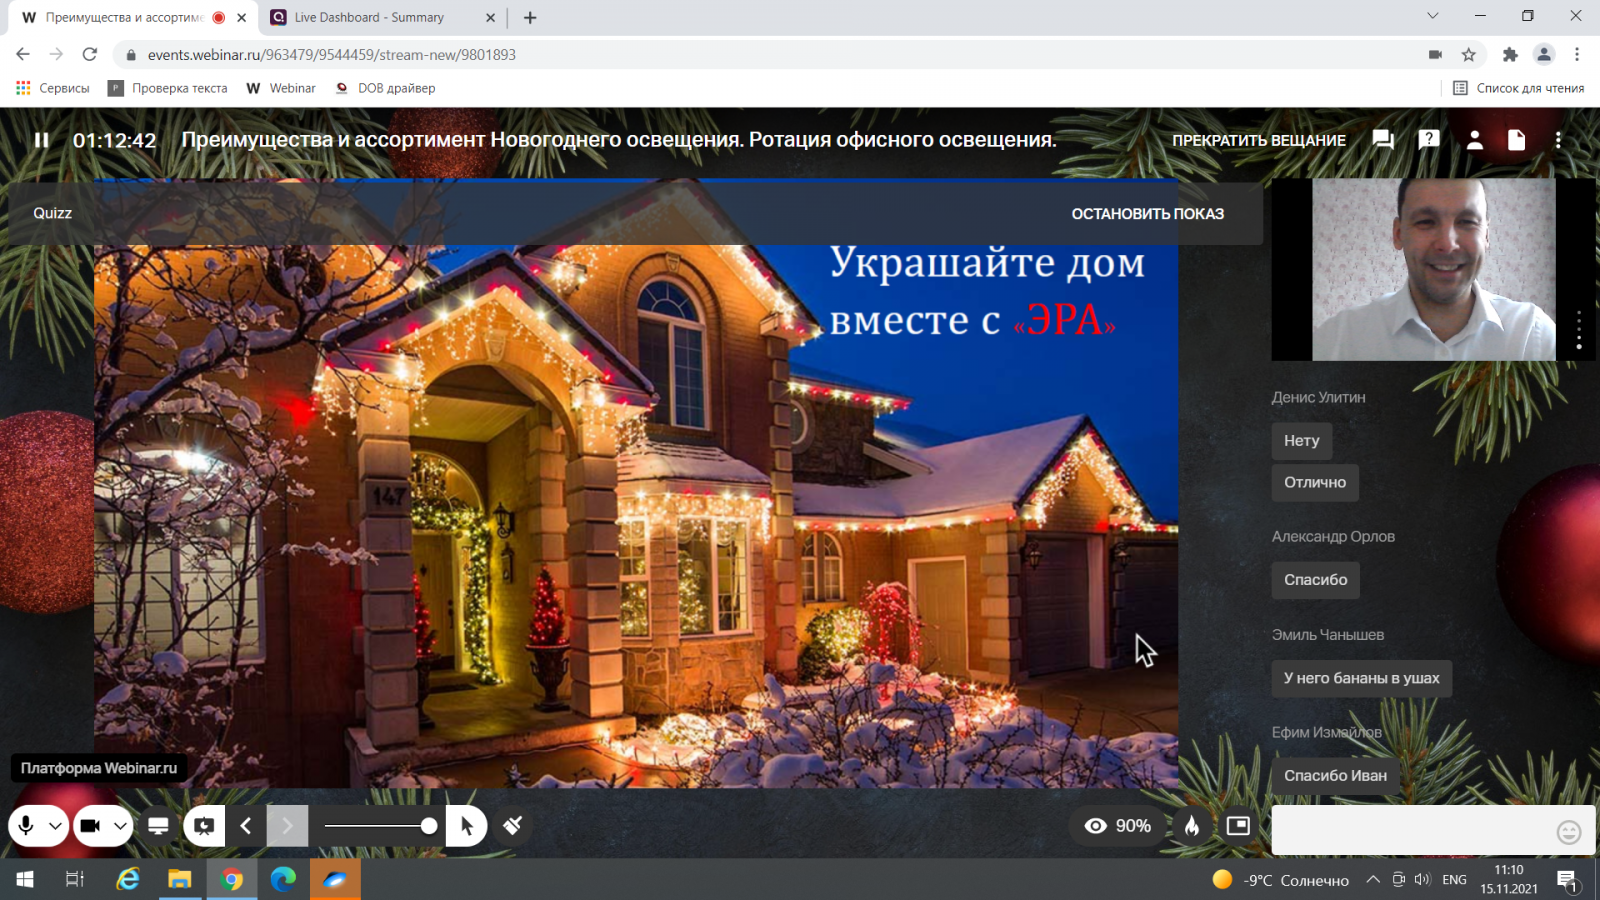Click ОСТАНОВИТЬ ПОКАЗ to stop presentation
Screen dimensions: 1600x900
tap(1147, 214)
